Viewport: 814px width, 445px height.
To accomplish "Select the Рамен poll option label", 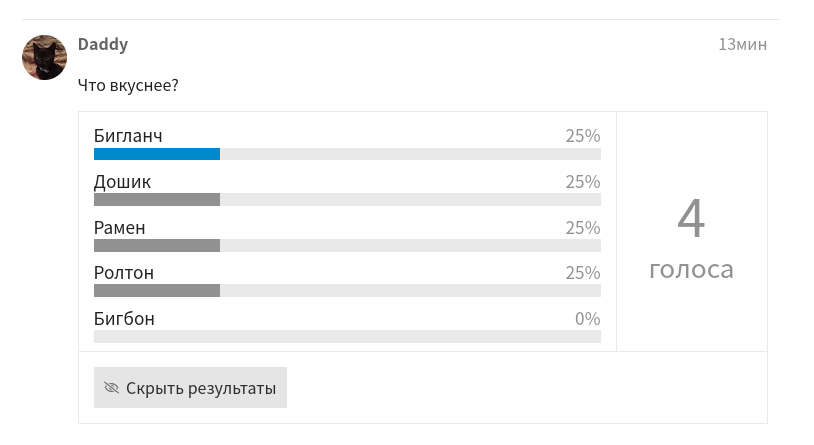I will [x=120, y=227].
